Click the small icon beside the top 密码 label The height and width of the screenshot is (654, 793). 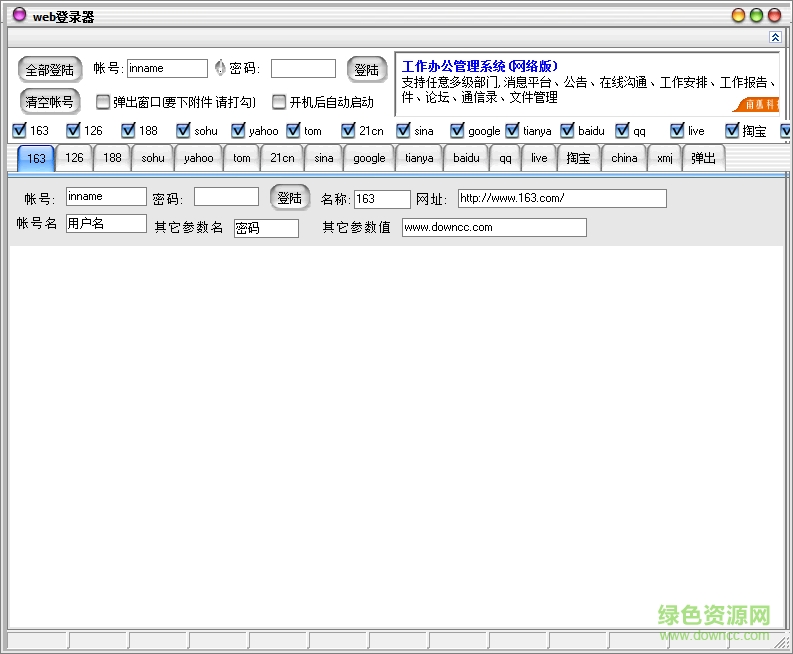click(220, 69)
